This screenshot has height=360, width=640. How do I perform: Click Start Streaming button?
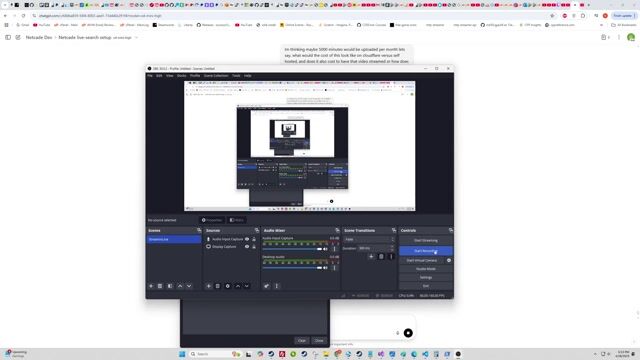(426, 240)
